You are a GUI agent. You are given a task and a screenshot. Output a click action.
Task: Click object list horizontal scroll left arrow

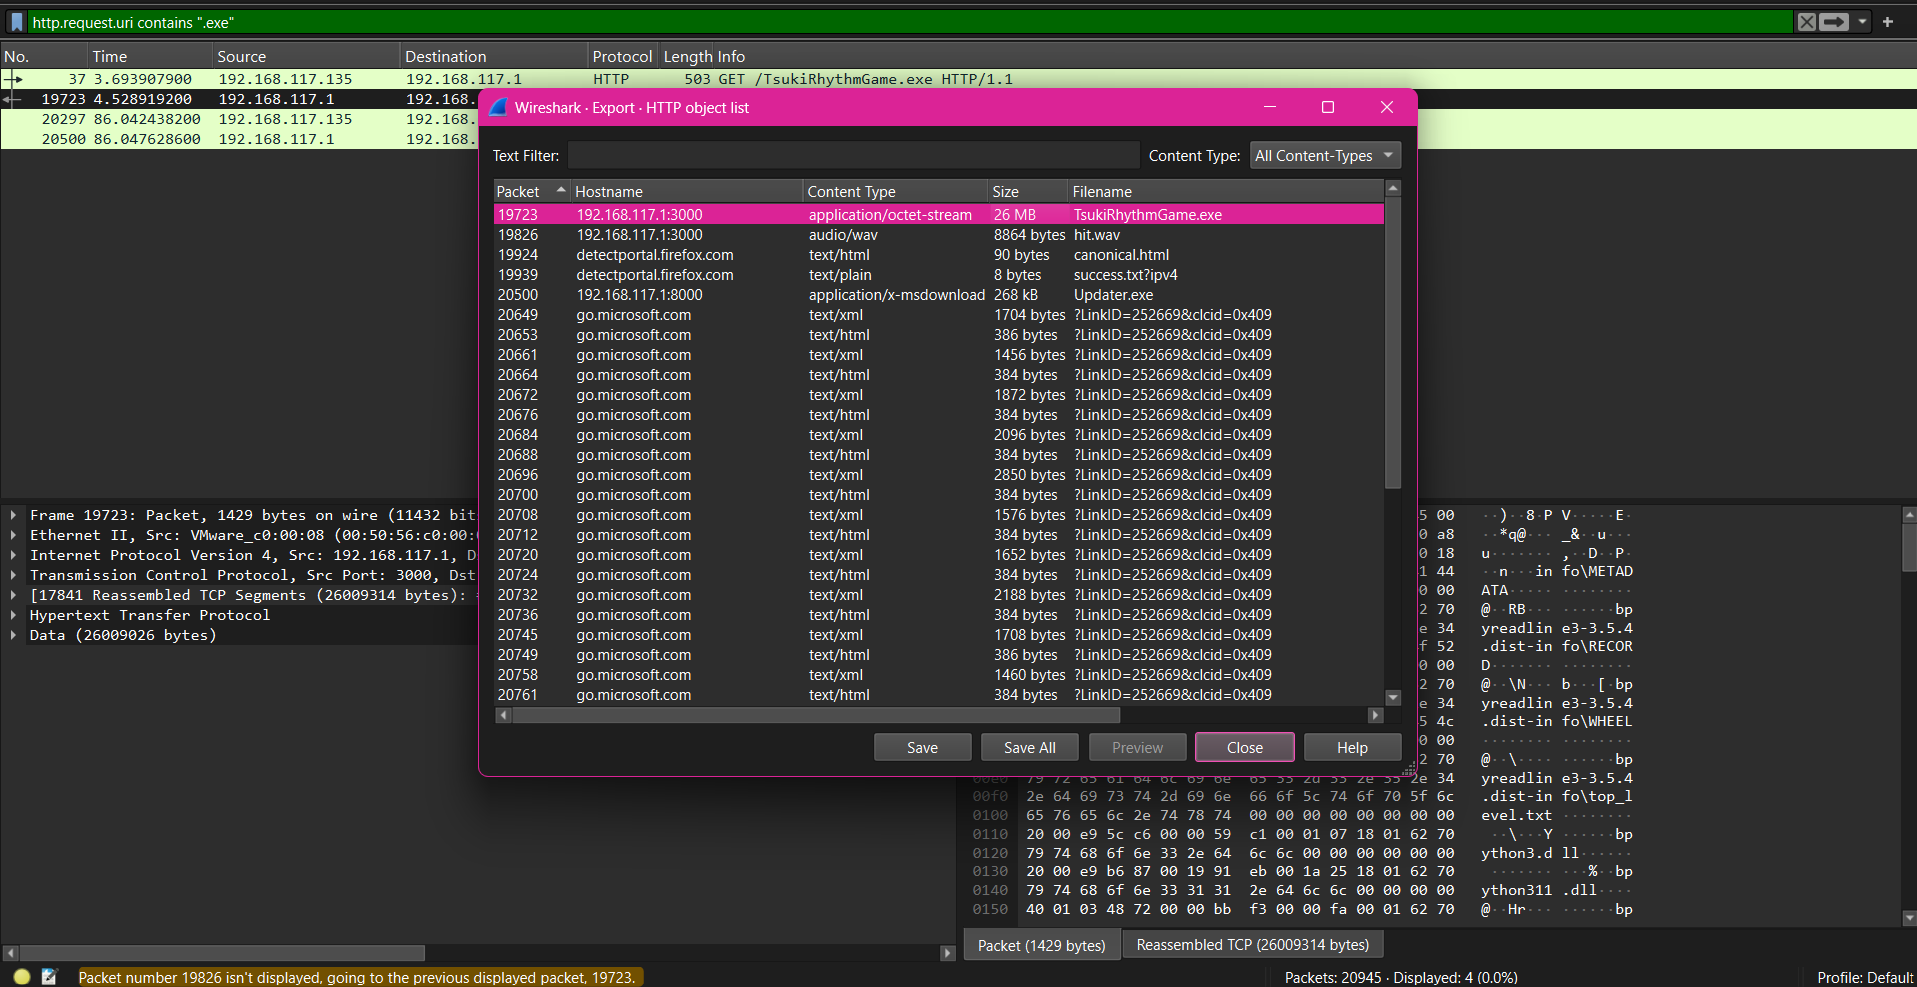503,715
